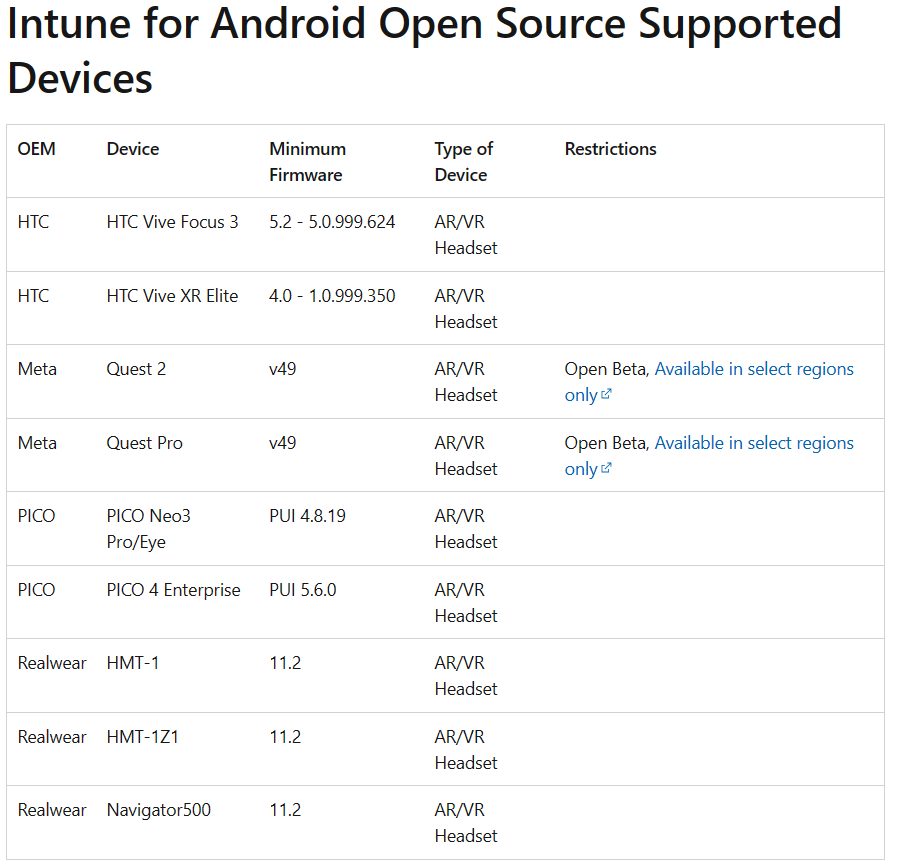Click 'AR/VR Headset' in the Navigator500 row
Screen dimensions: 900x867
point(465,823)
